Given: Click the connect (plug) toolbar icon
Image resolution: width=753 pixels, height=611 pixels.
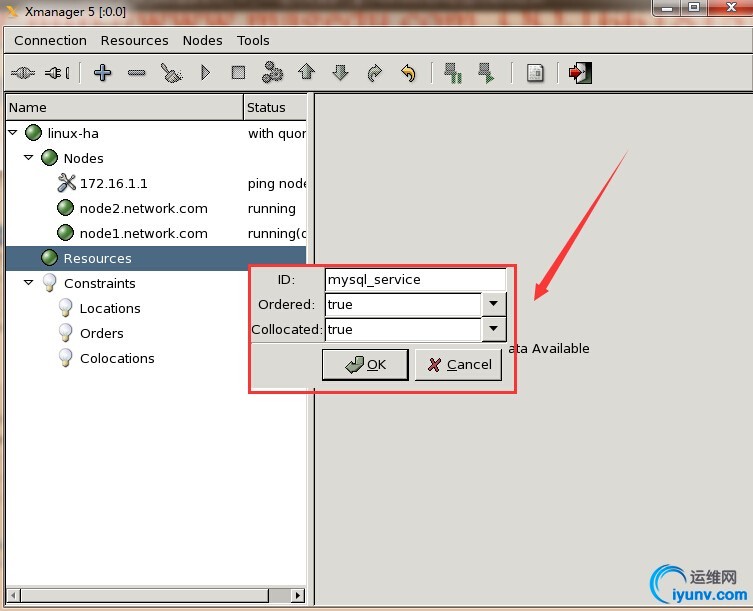Looking at the screenshot, I should (23, 73).
